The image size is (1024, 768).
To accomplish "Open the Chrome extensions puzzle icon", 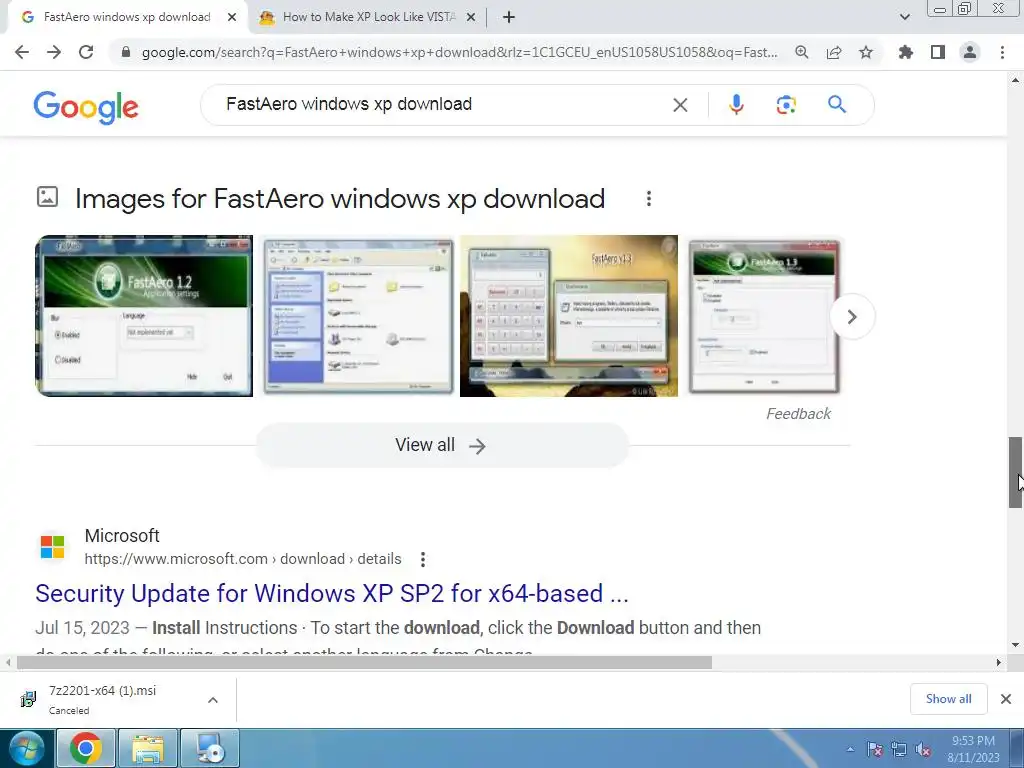I will point(906,52).
